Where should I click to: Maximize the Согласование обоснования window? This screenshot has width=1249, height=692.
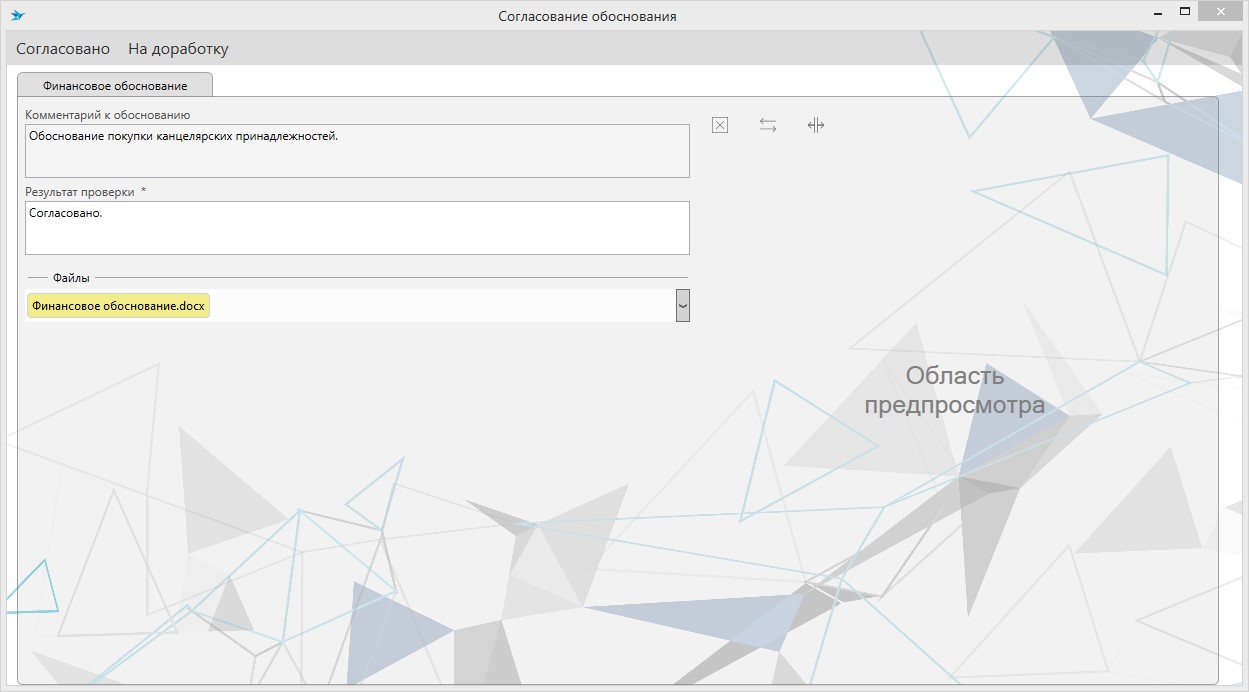(x=1185, y=12)
